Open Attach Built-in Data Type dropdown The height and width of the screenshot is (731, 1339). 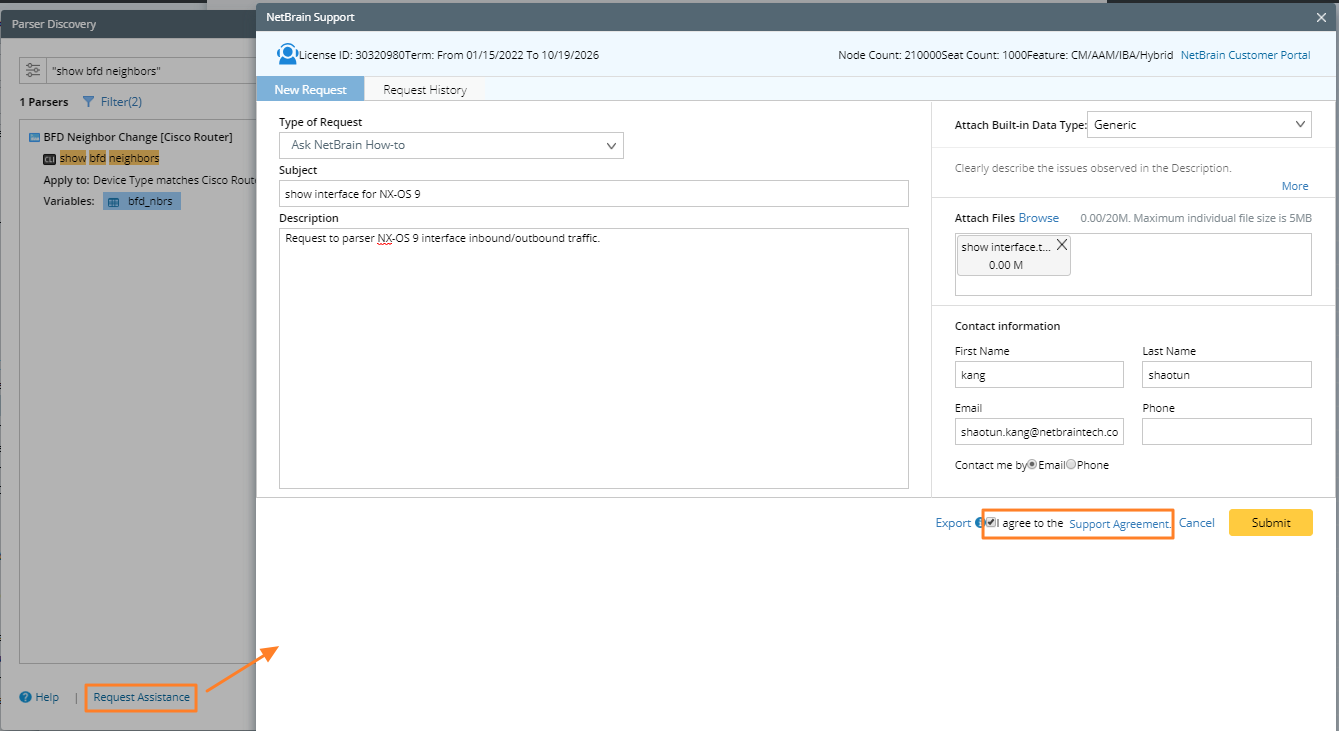[x=1198, y=125]
